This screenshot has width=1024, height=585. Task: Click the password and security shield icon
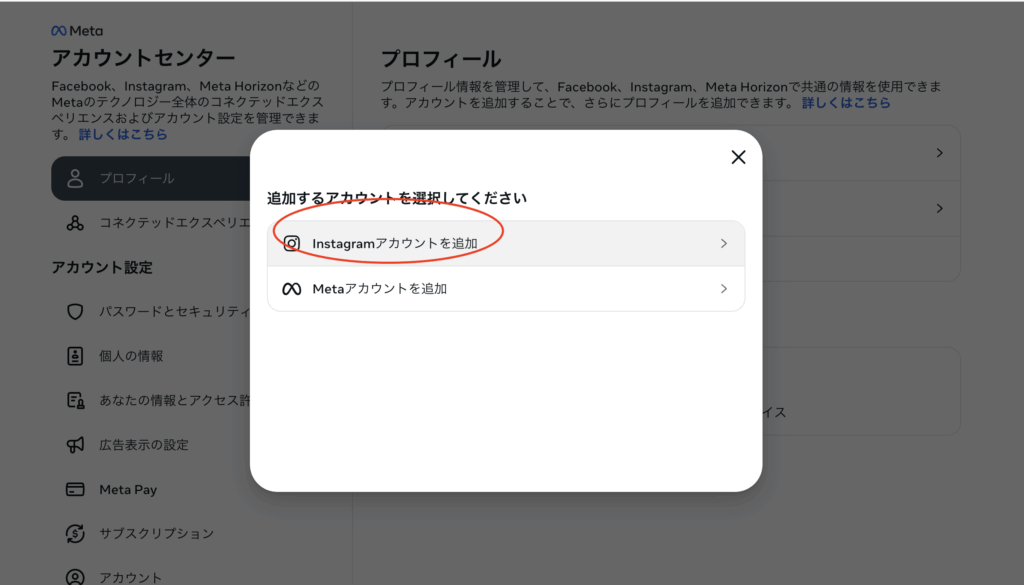point(75,312)
